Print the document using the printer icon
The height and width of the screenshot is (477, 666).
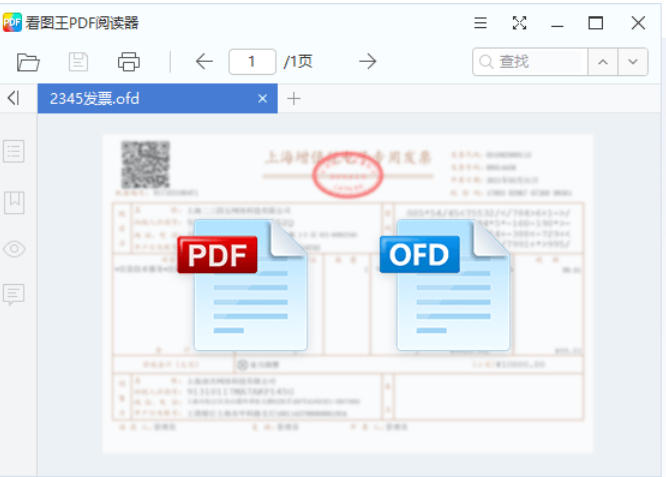pyautogui.click(x=129, y=62)
